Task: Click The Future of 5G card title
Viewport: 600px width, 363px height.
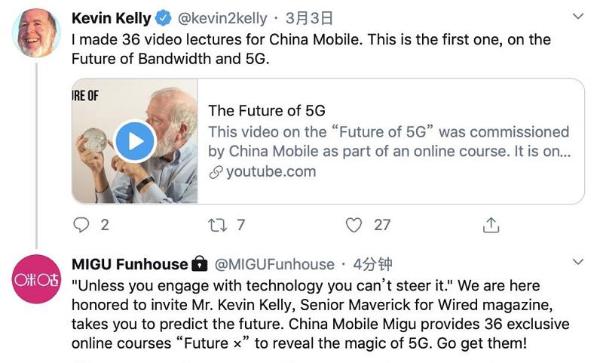Action: pyautogui.click(x=267, y=111)
